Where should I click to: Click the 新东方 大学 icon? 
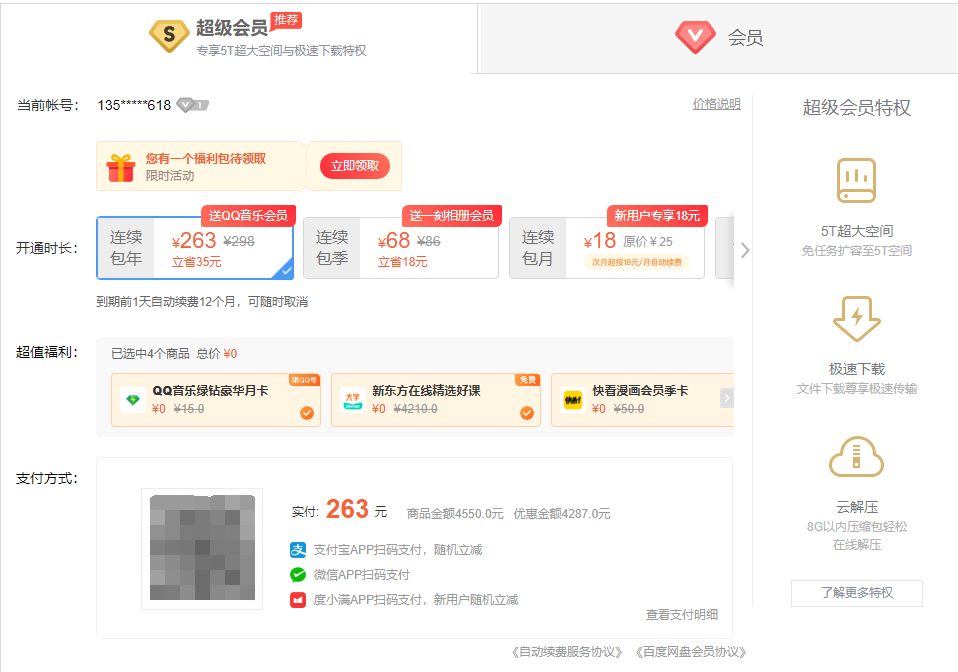(x=353, y=400)
